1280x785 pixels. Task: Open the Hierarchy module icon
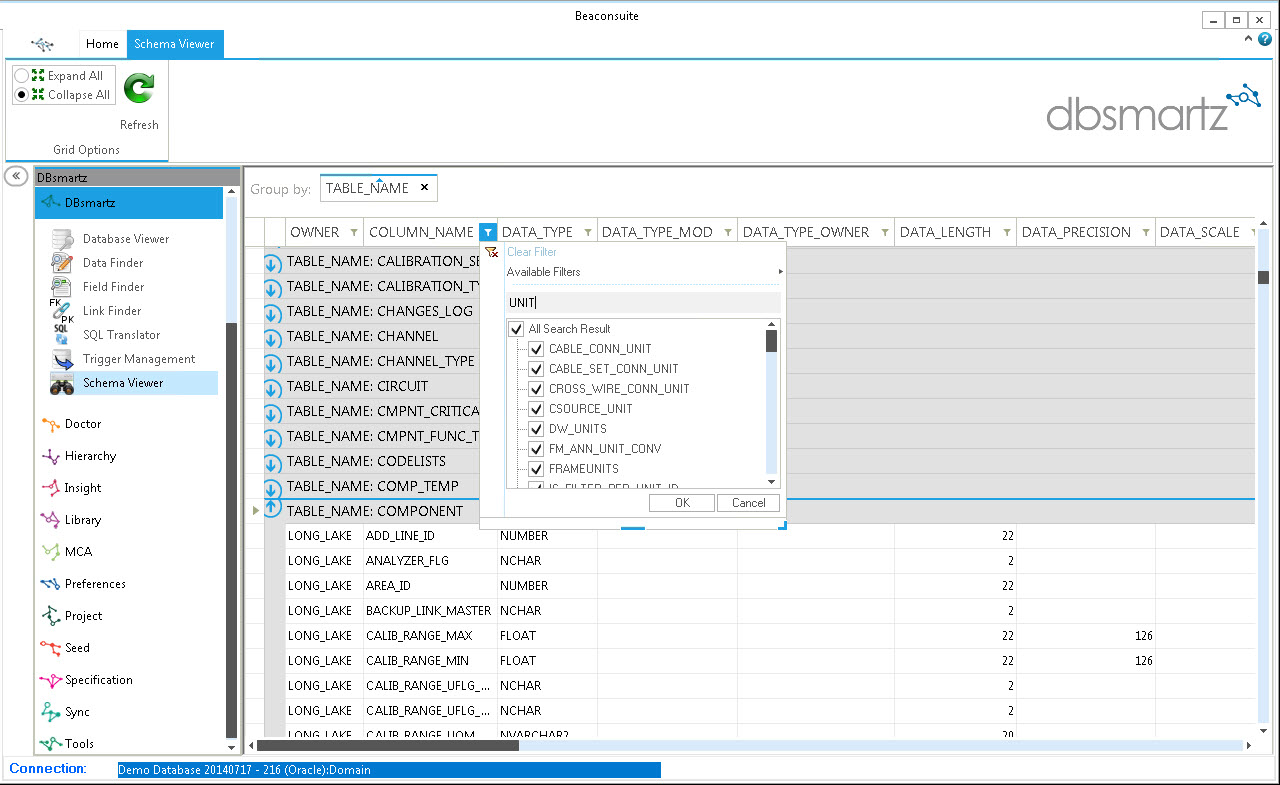click(x=50, y=456)
